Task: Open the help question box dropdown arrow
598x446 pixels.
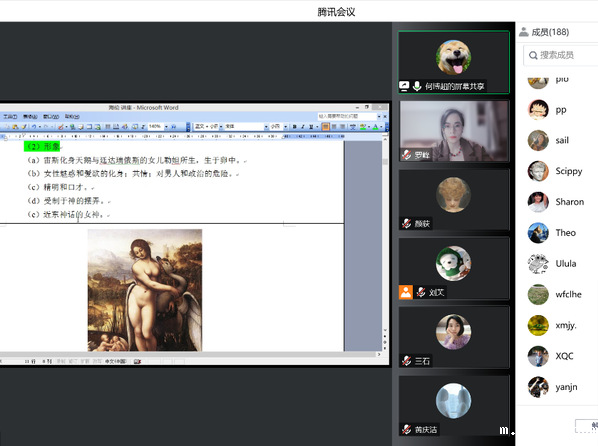Action: [379, 116]
